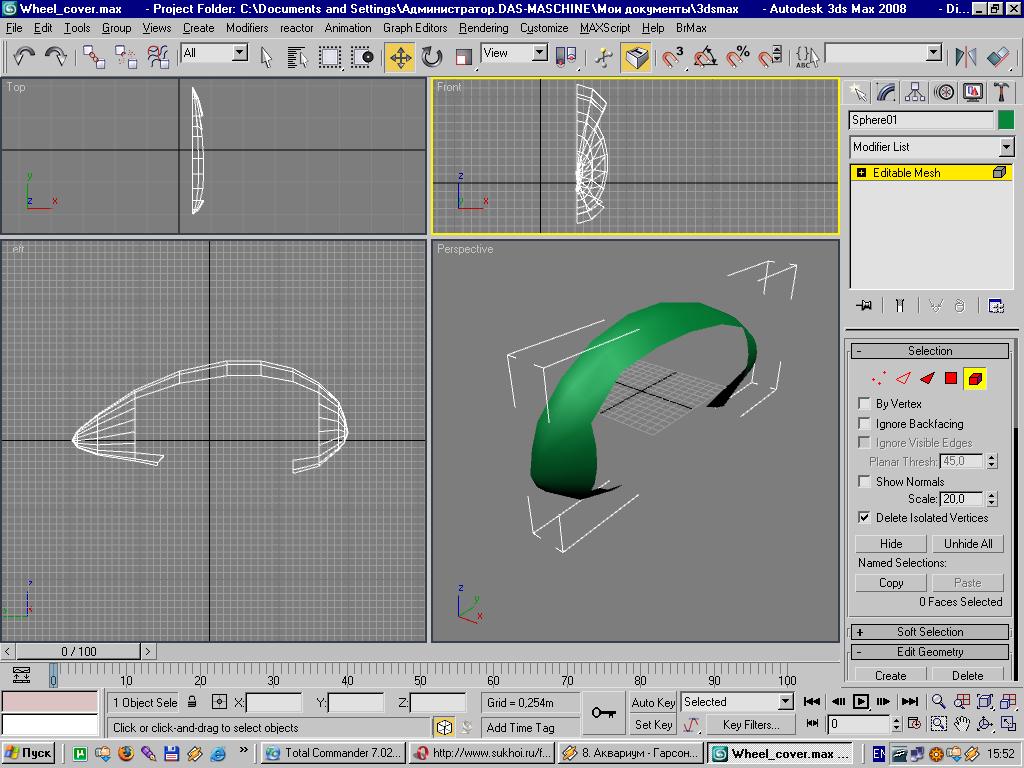The width and height of the screenshot is (1024, 768).
Task: Switch to Polygon sub-object selection mode
Action: (x=951, y=378)
